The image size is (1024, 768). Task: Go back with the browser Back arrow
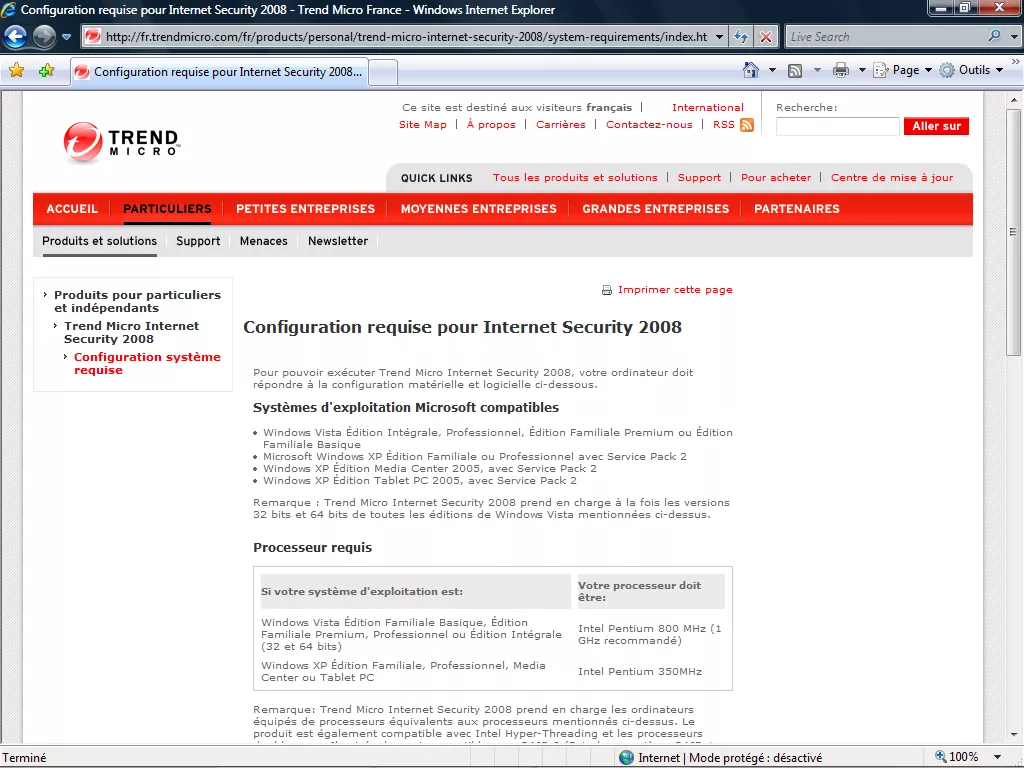click(16, 37)
